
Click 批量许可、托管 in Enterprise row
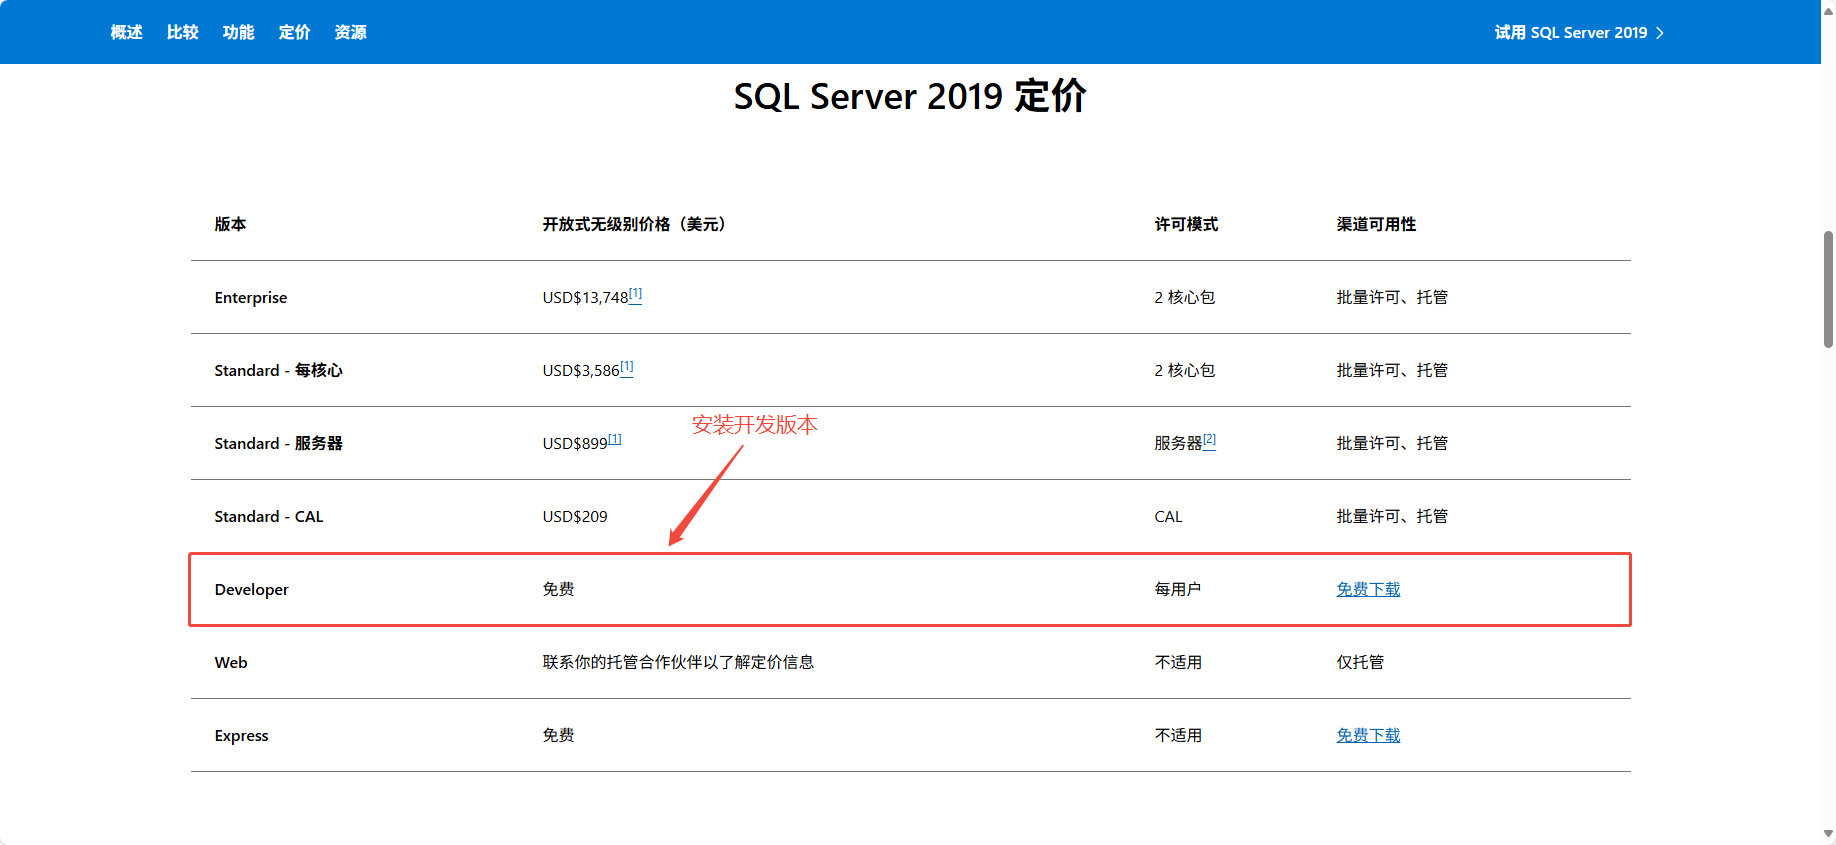[1392, 297]
